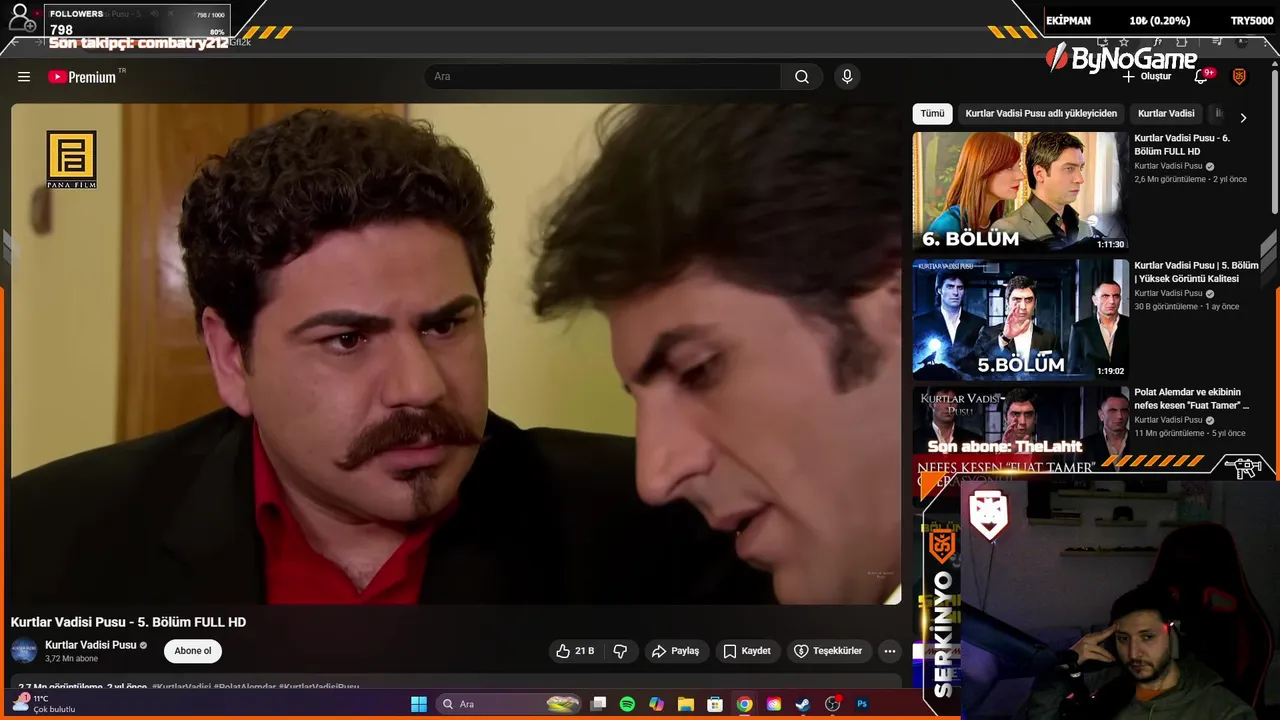Open the weather widget showing 11°C
The width and height of the screenshot is (1280, 720).
coord(45,704)
